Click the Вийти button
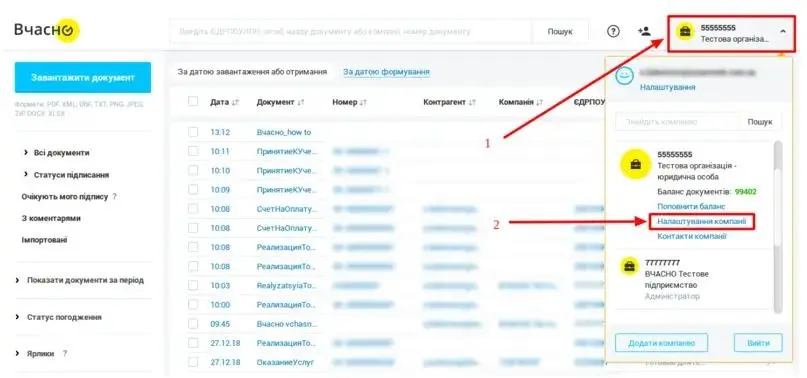This screenshot has height=378, width=807. coord(759,343)
